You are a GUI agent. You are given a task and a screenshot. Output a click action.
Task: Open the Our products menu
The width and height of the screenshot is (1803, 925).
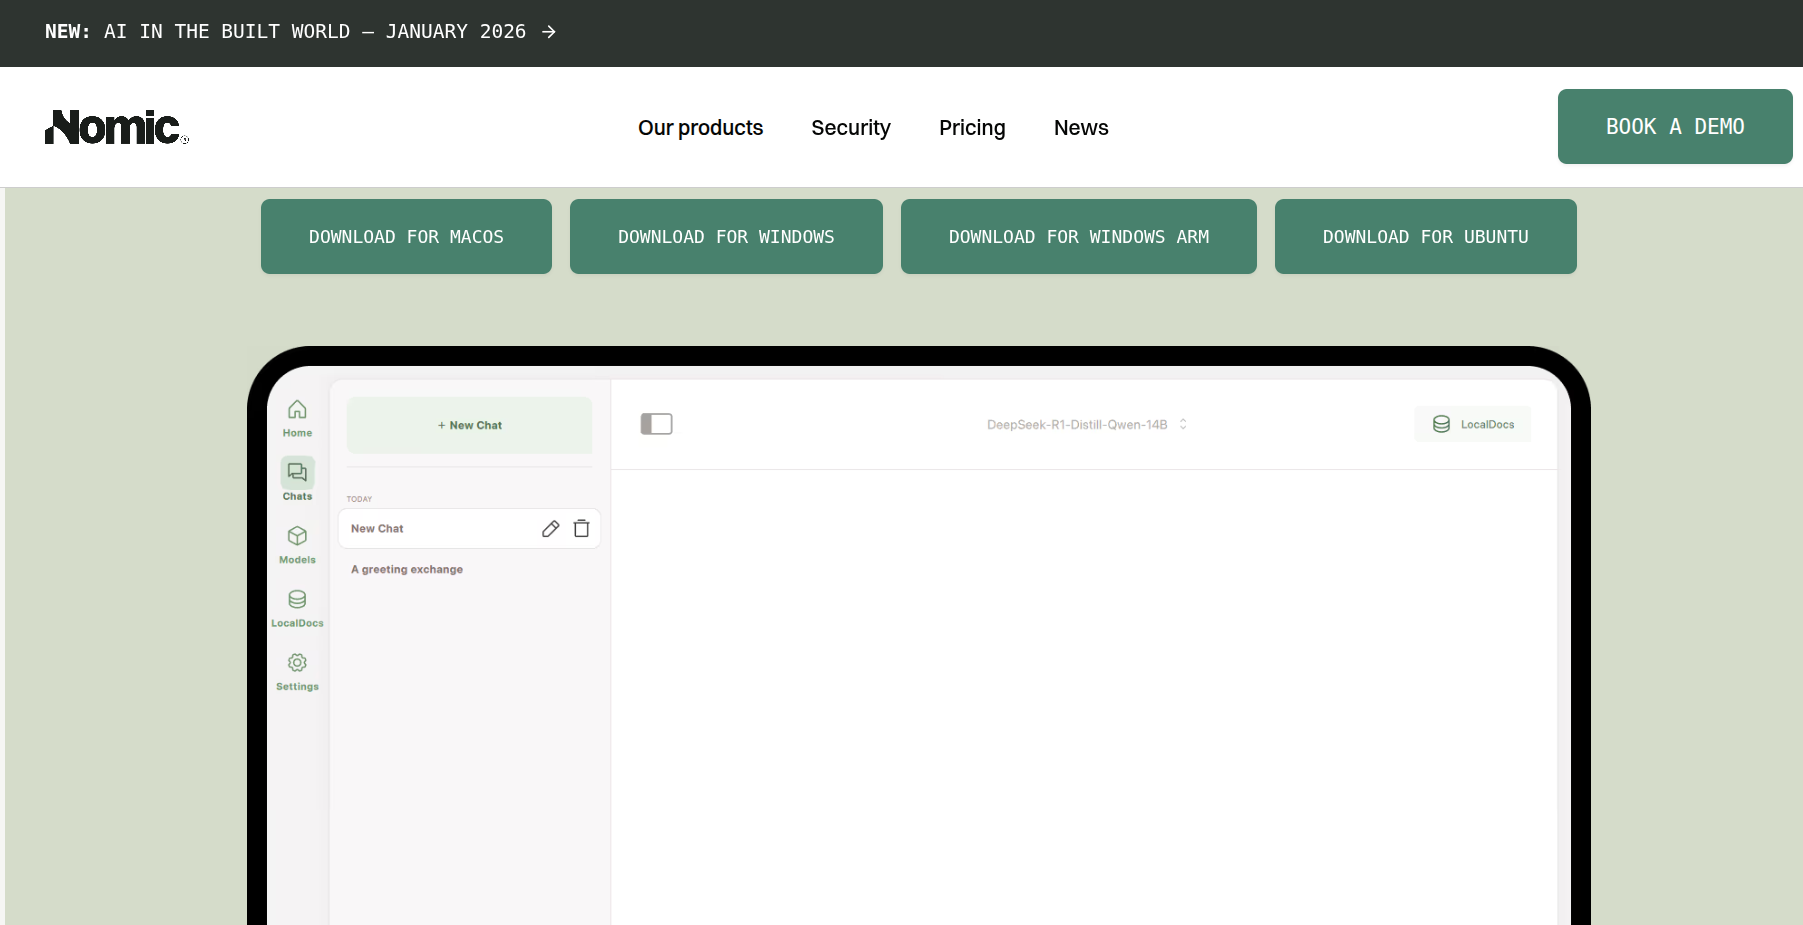point(700,128)
